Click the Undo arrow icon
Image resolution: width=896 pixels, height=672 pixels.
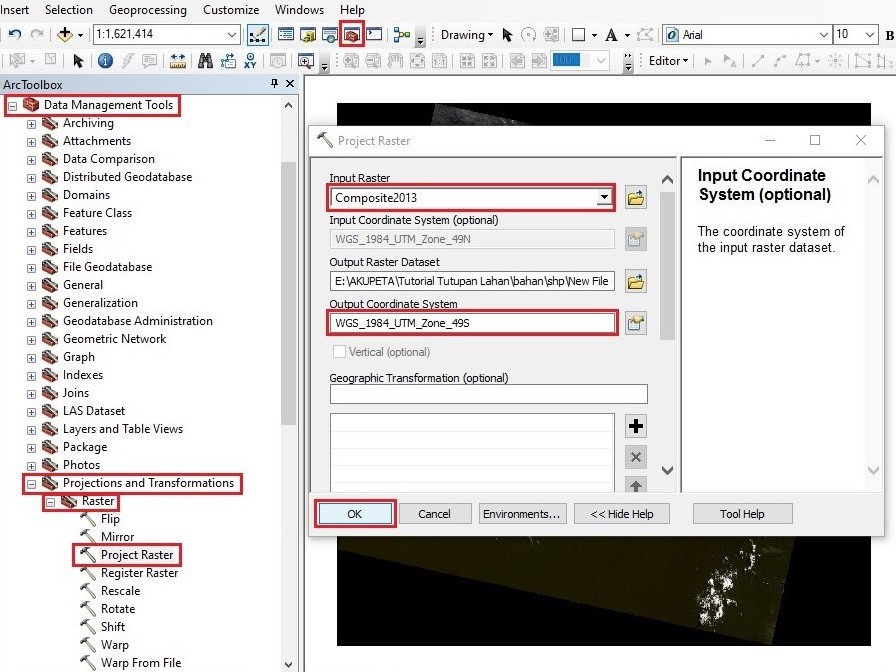pos(15,34)
